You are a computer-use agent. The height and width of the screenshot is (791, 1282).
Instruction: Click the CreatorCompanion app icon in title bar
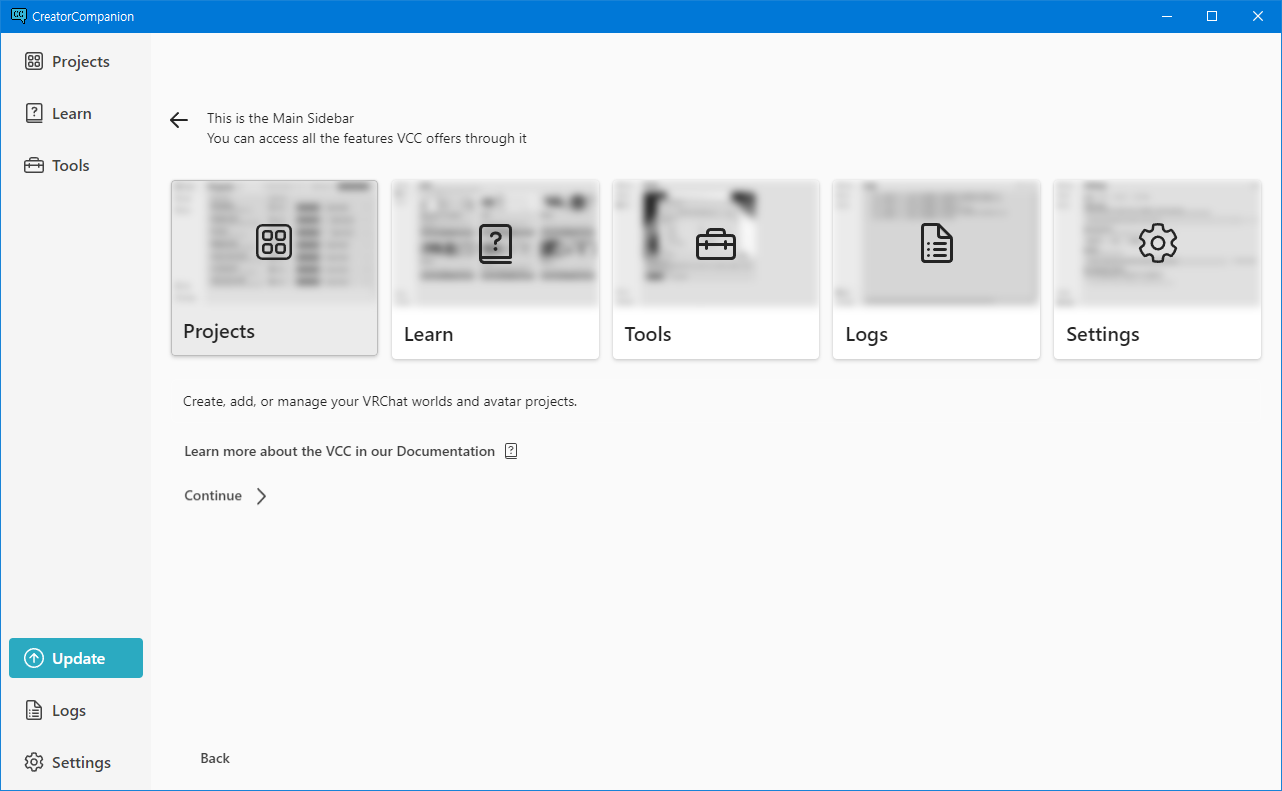point(18,16)
